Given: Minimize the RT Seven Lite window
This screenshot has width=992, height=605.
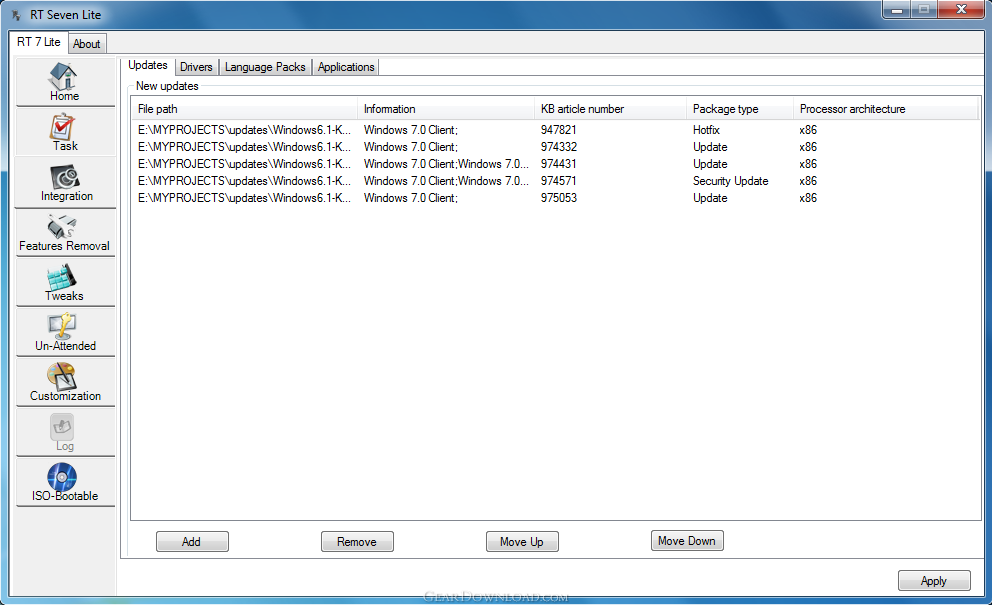Looking at the screenshot, I should (896, 10).
